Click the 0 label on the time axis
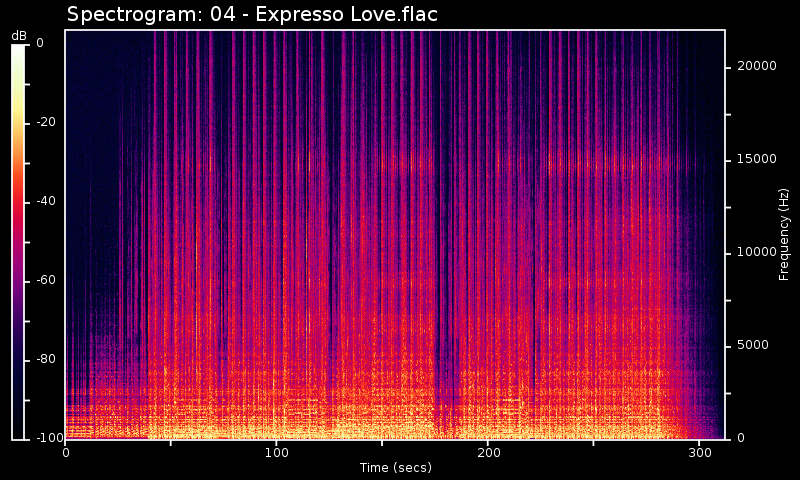The height and width of the screenshot is (480, 800). click(66, 453)
